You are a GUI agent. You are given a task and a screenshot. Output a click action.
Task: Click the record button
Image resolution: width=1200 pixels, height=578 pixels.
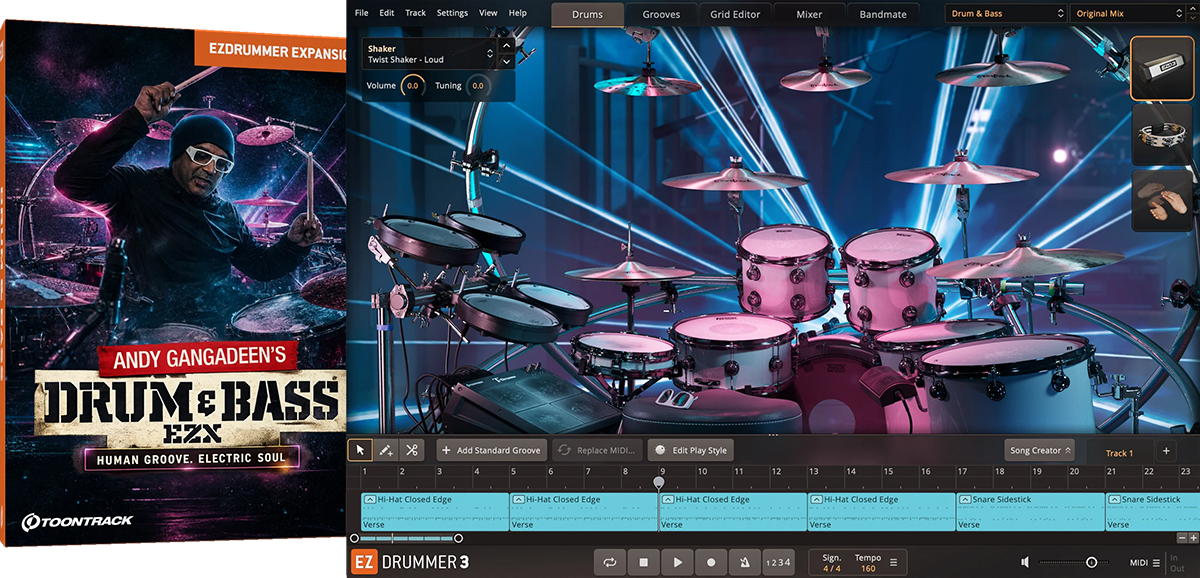711,563
